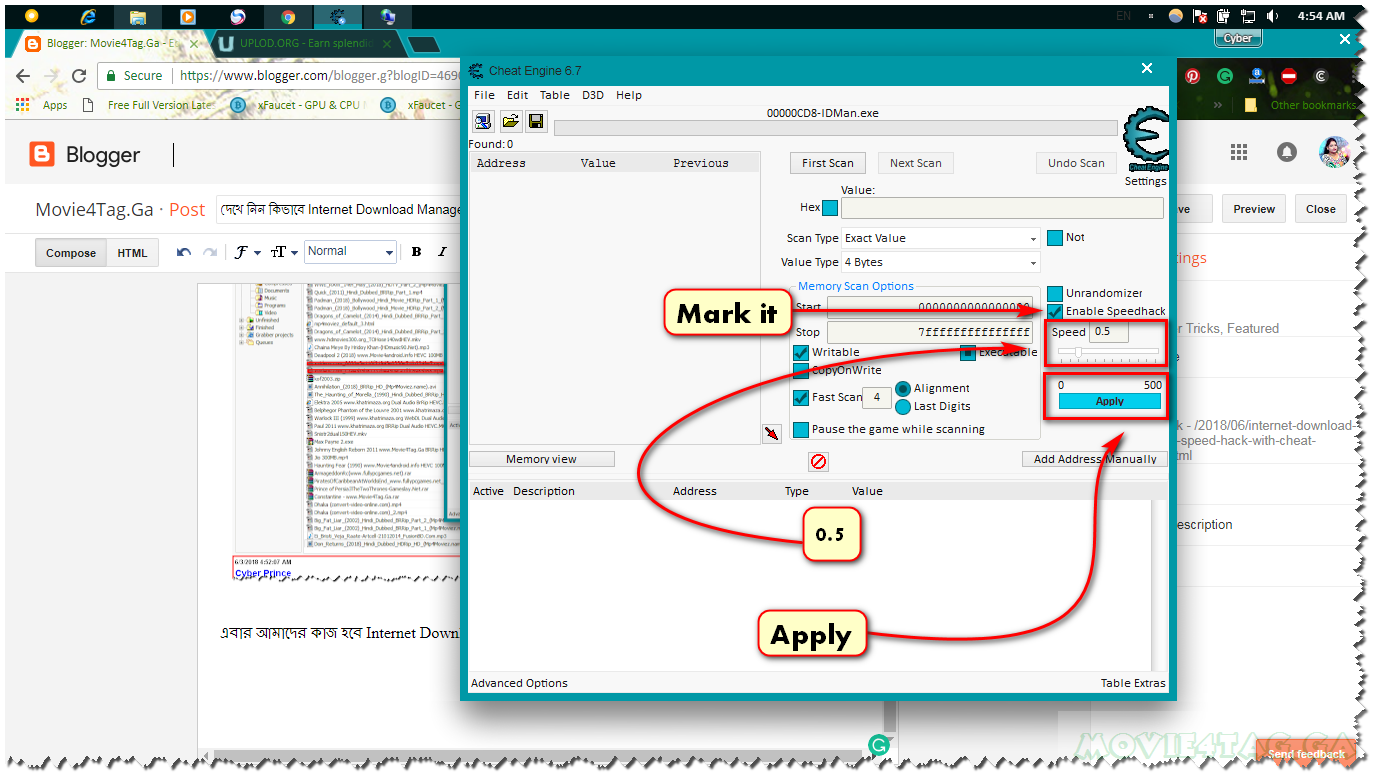Open the account profile picture

coord(1335,152)
